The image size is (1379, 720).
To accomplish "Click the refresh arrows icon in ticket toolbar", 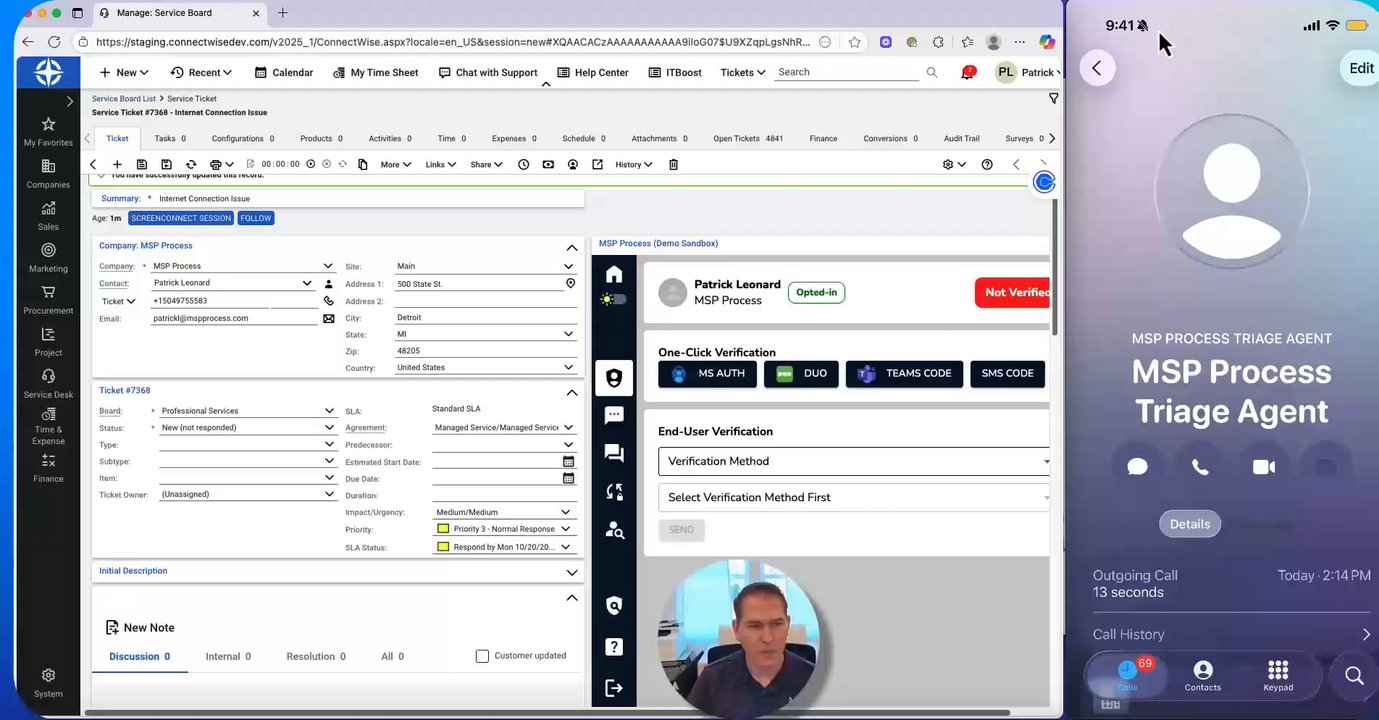I will pyautogui.click(x=190, y=164).
